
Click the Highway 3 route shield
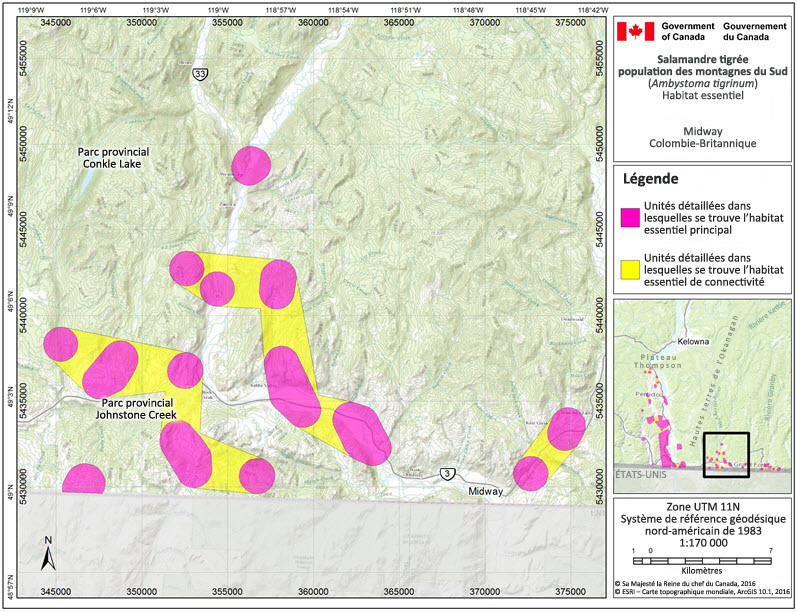444,473
